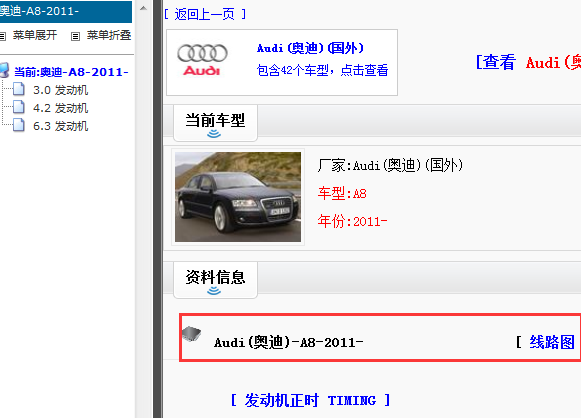Viewport: 581px width, 418px height.
Task: Click the red 年份:2011- text
Action: [352, 221]
